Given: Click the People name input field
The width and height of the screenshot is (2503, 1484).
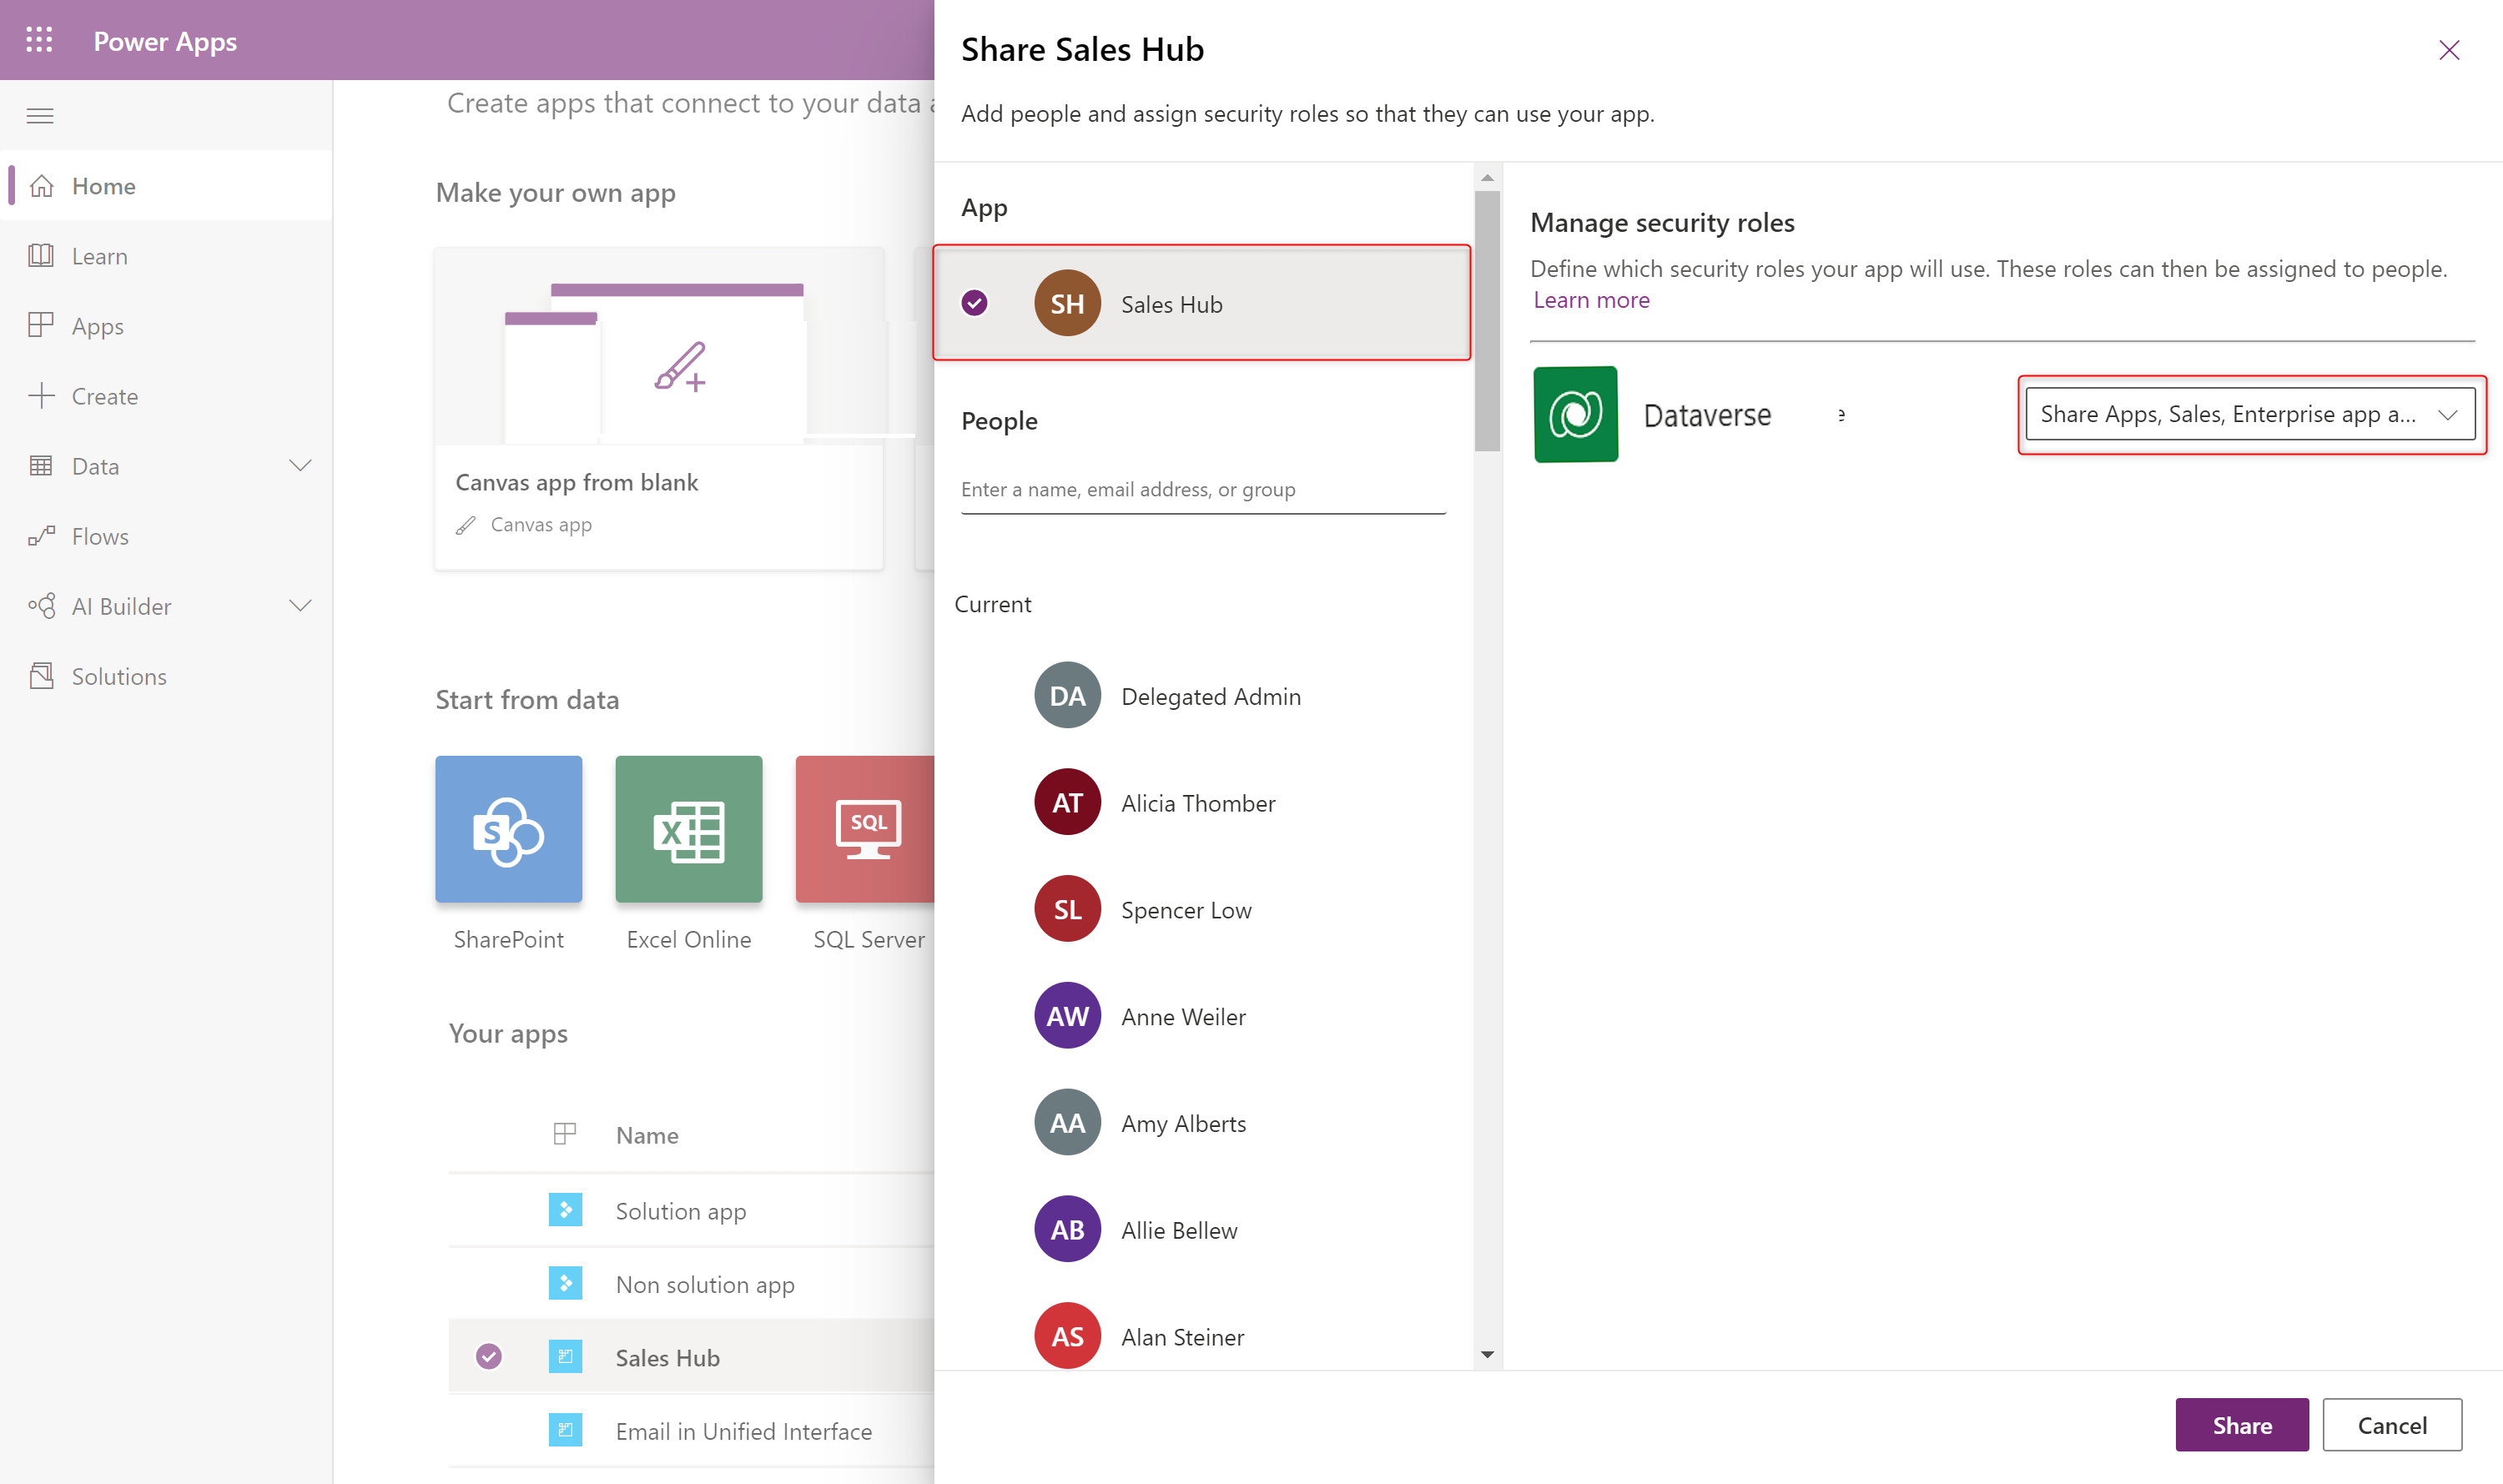Looking at the screenshot, I should tap(1206, 490).
